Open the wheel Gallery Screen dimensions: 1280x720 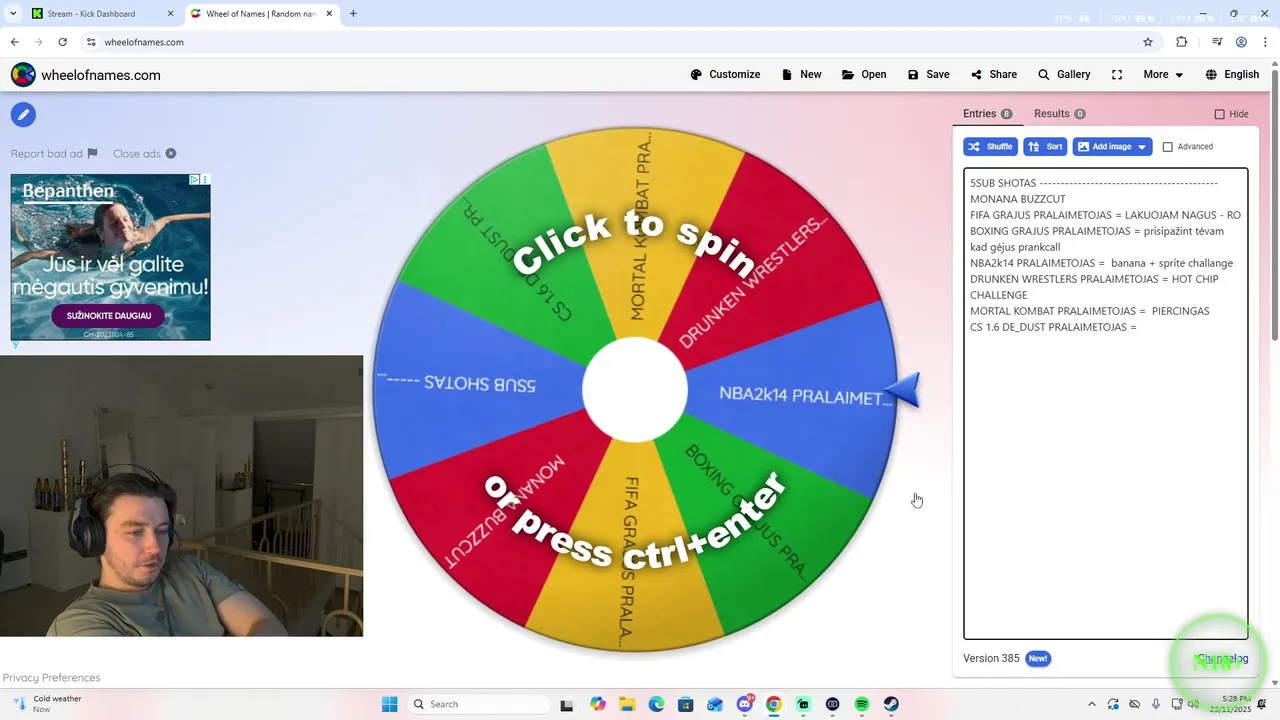point(1064,74)
